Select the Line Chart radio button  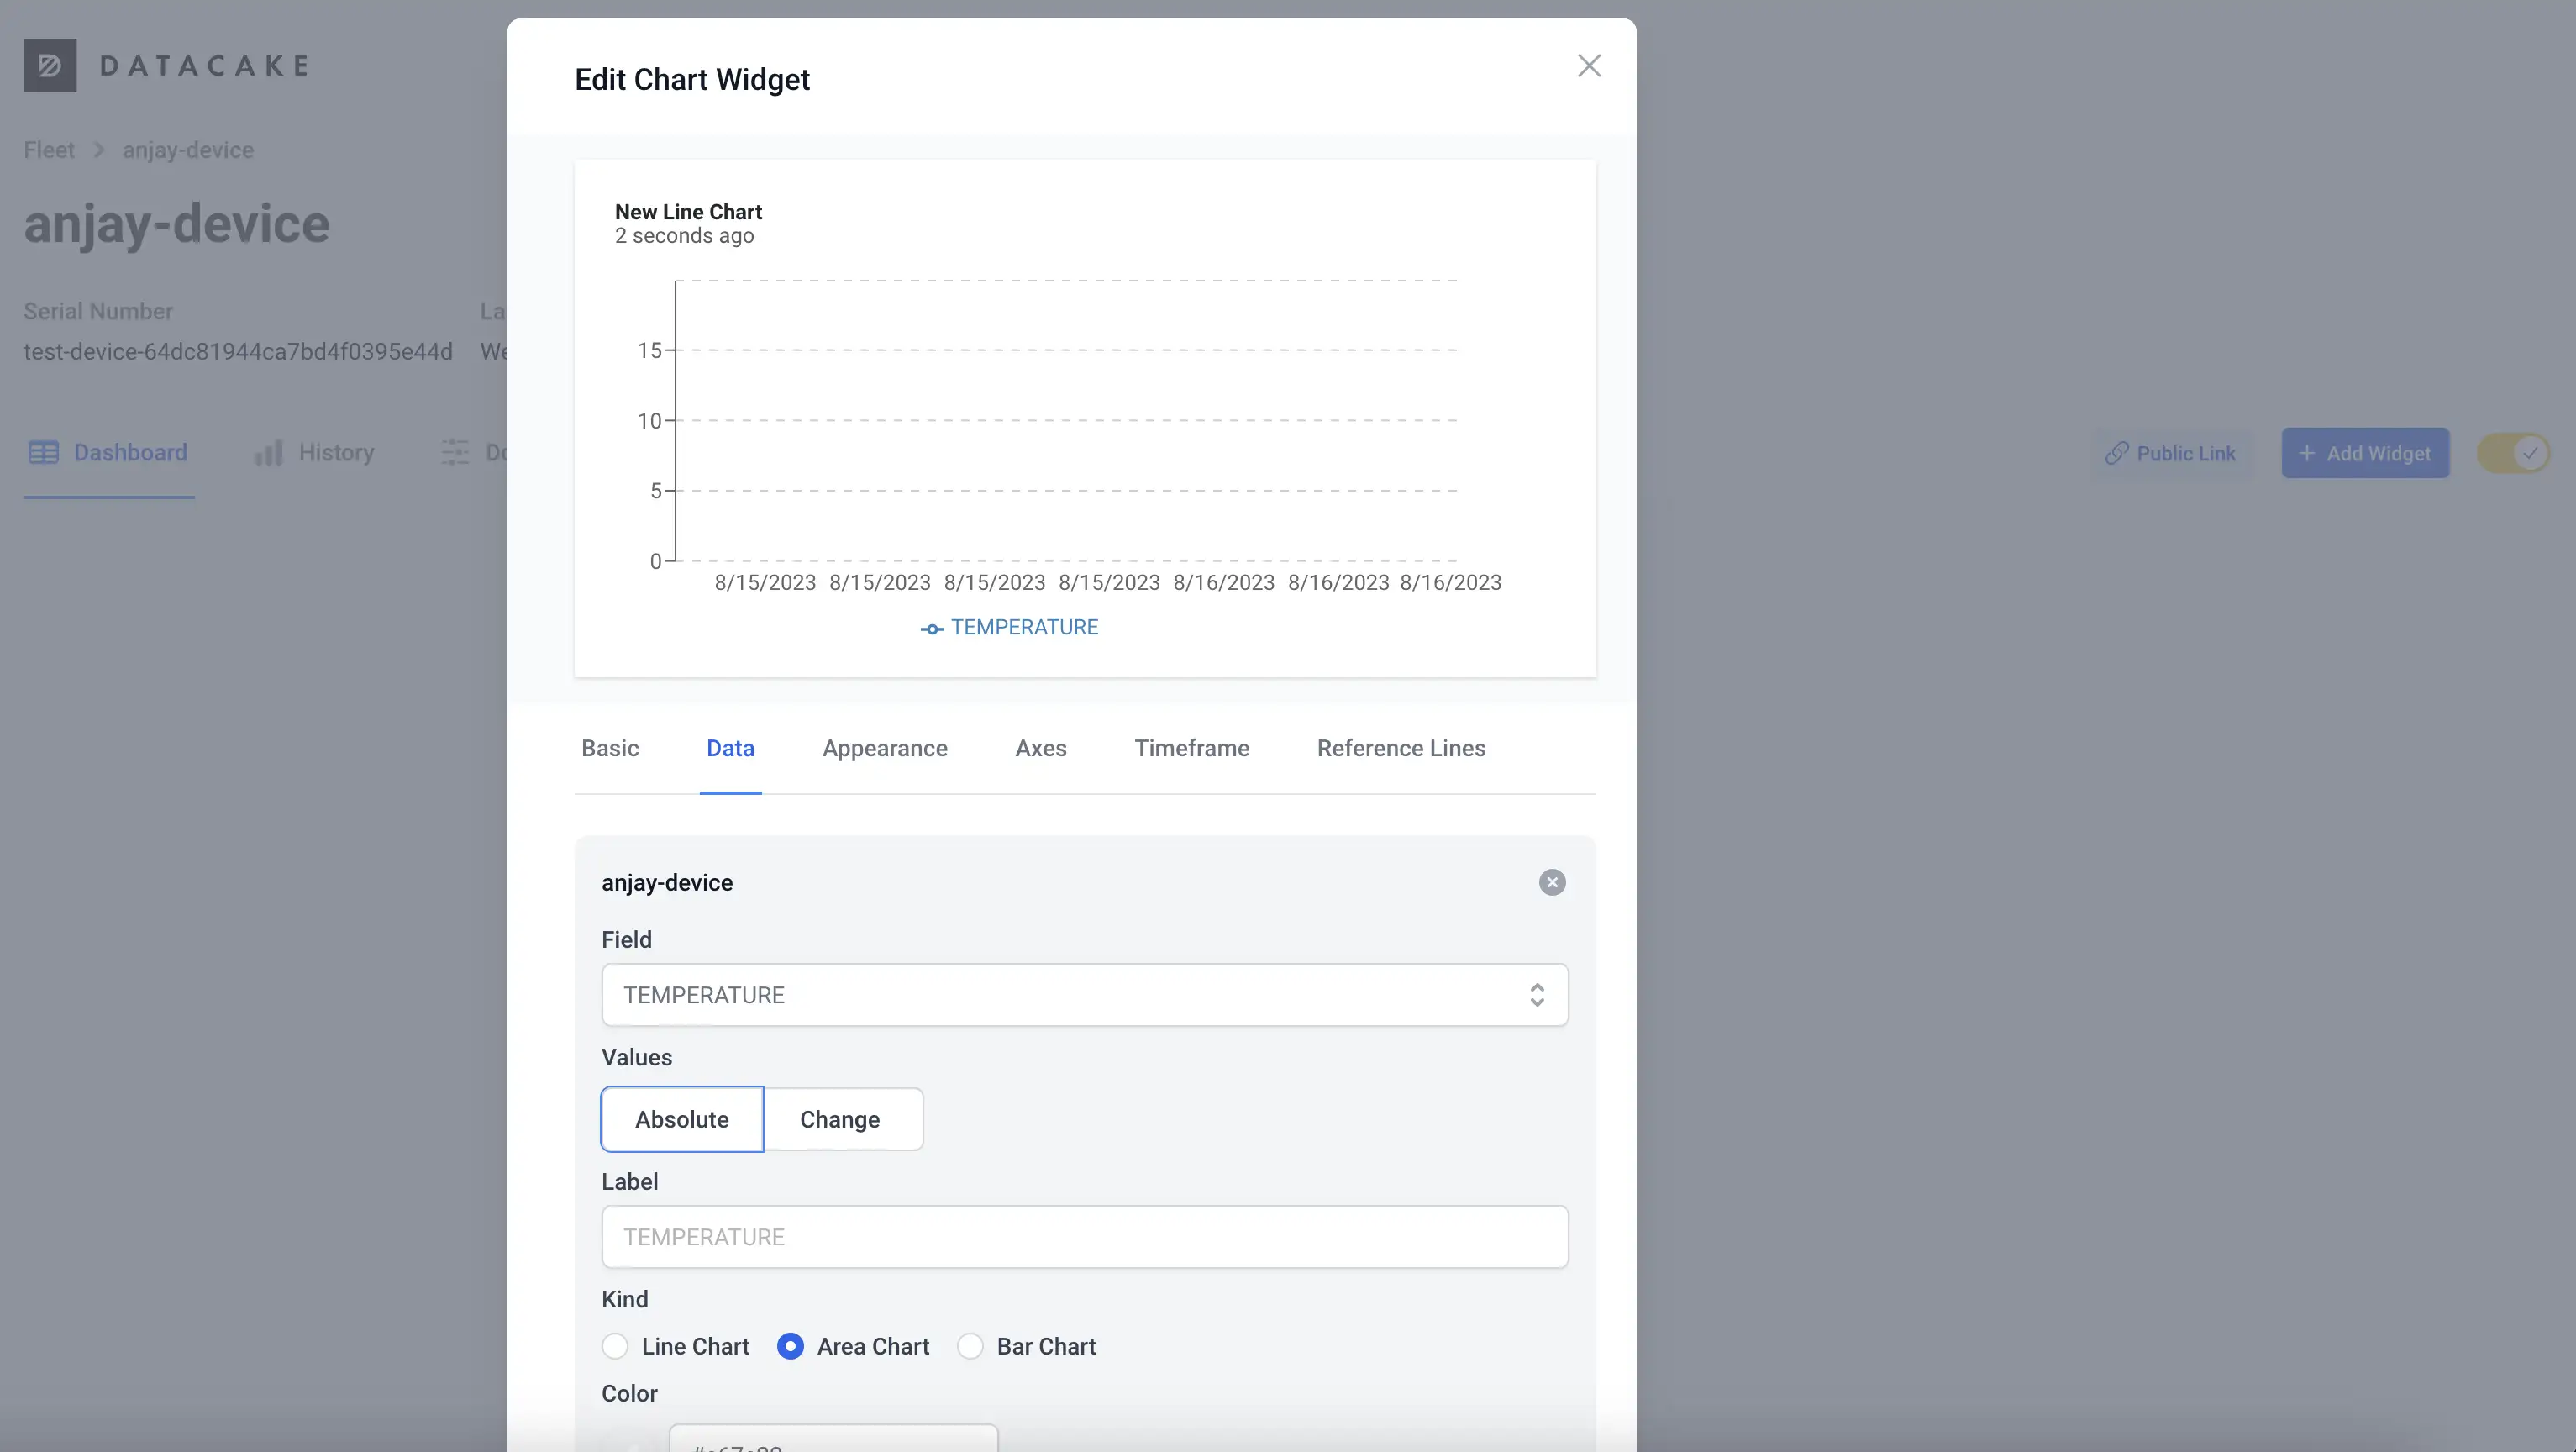coord(615,1346)
